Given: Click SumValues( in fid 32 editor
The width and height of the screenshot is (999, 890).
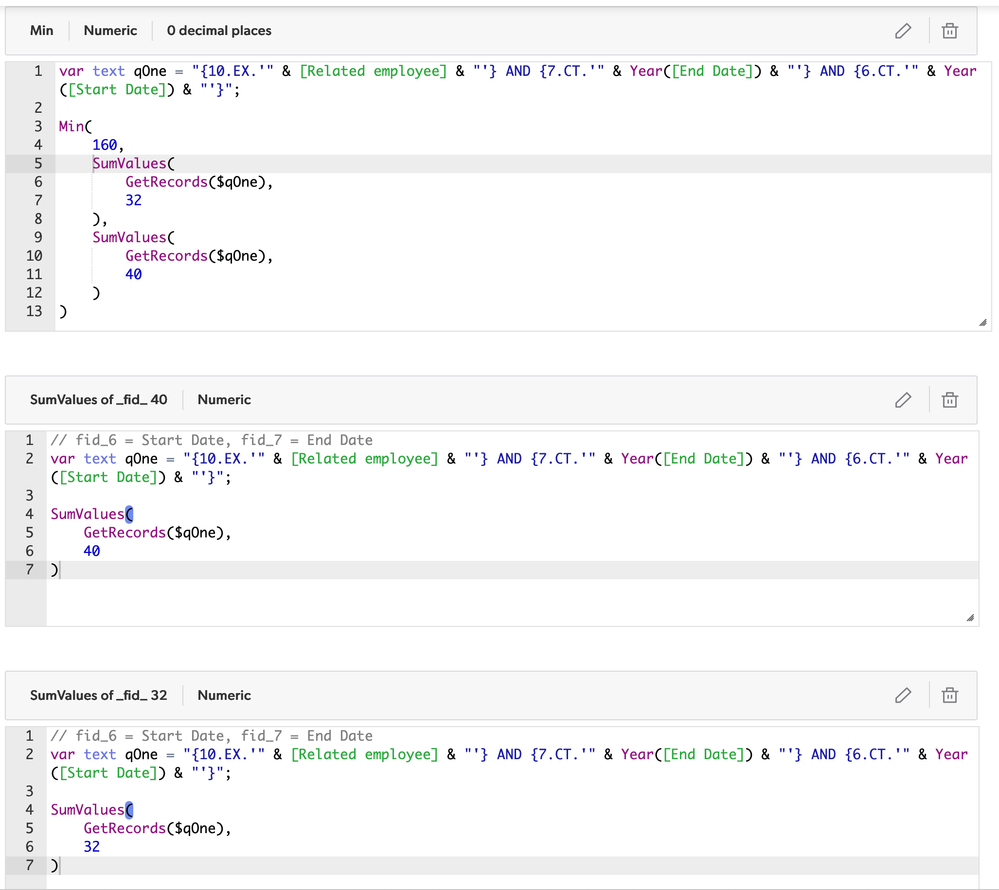Looking at the screenshot, I should 92,810.
